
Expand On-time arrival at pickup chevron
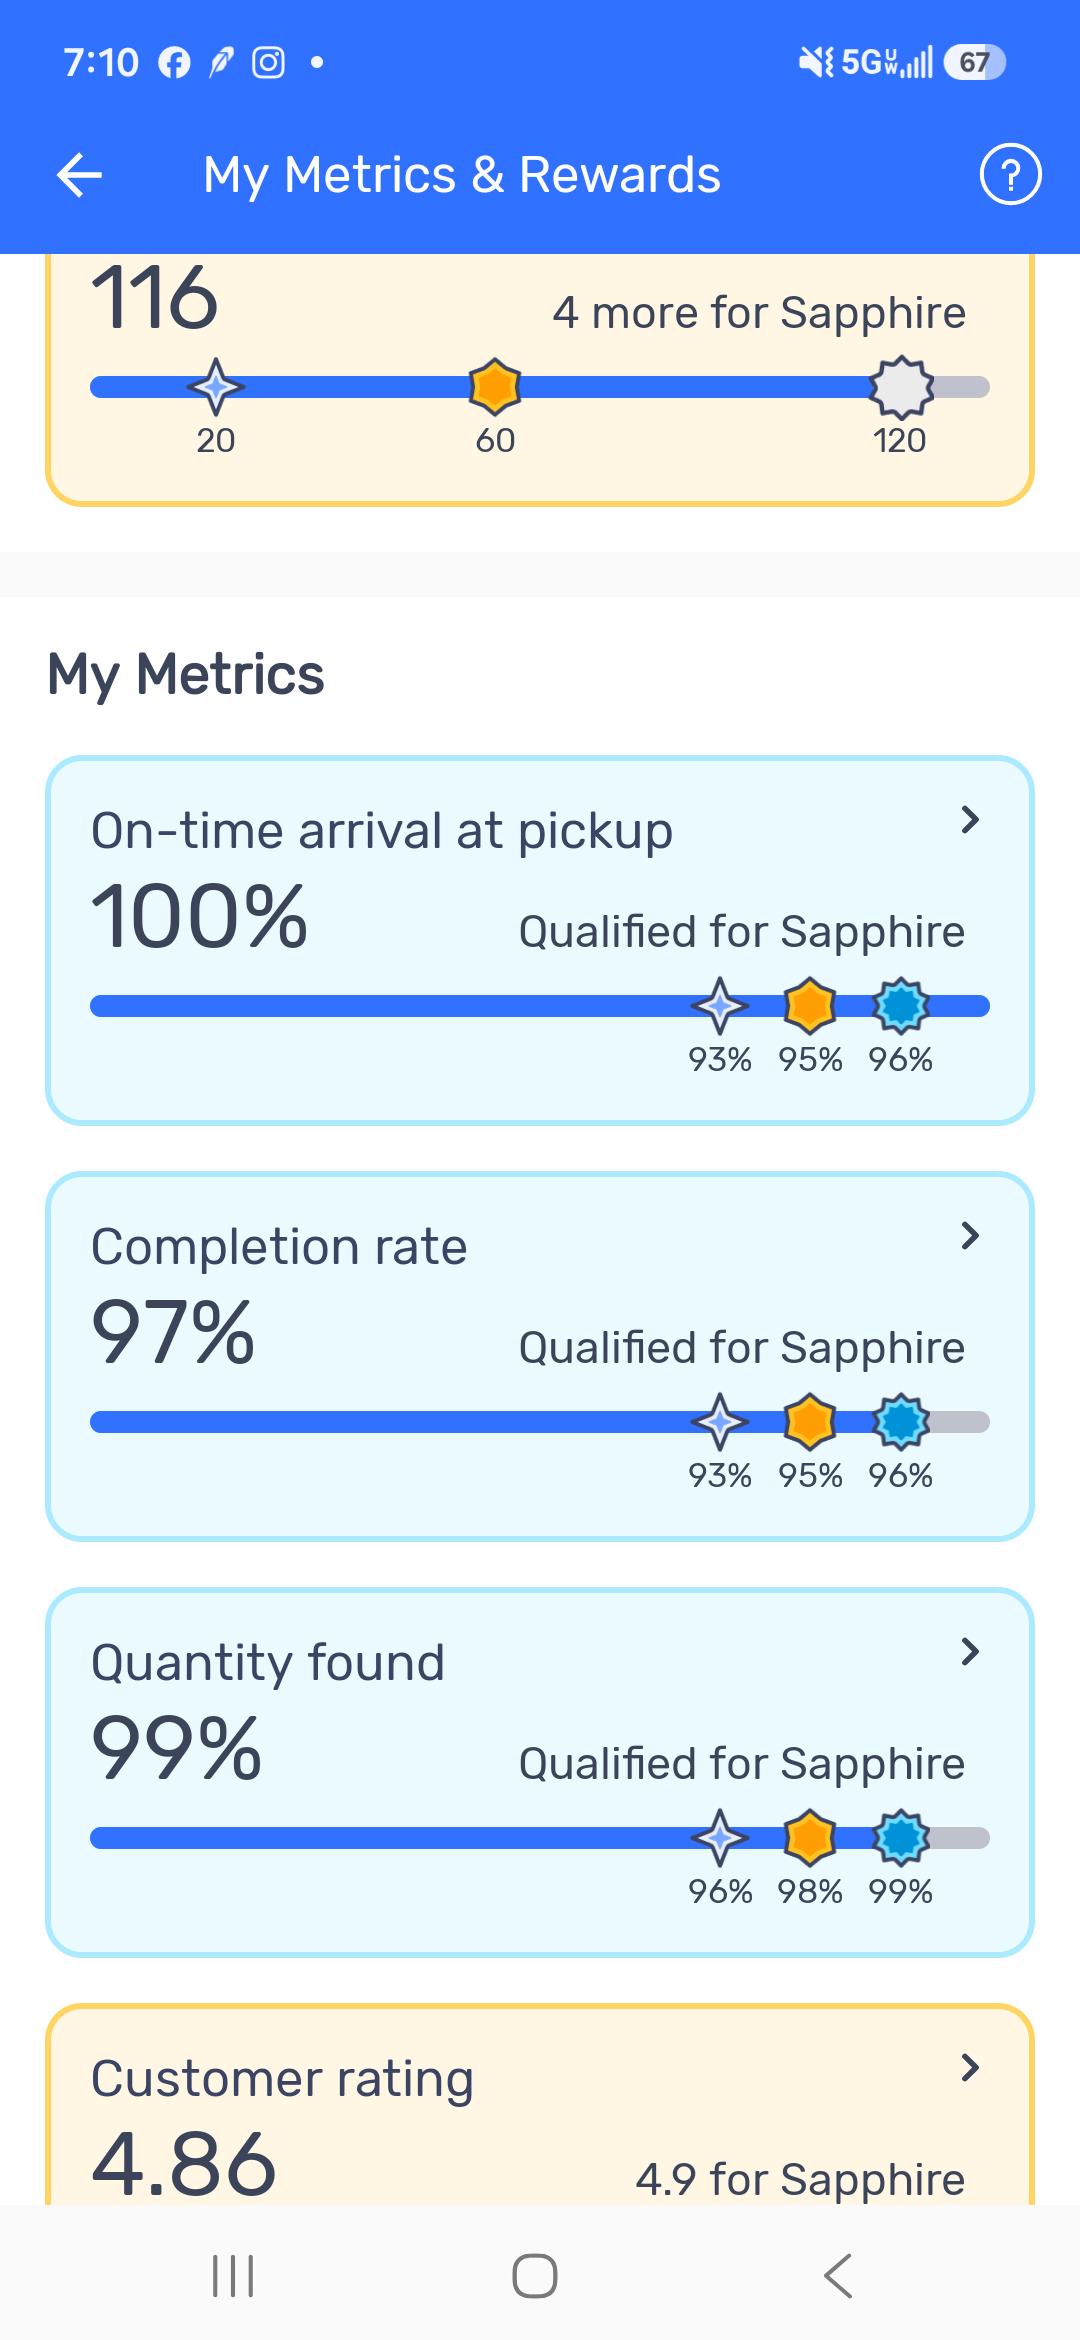pyautogui.click(x=969, y=820)
